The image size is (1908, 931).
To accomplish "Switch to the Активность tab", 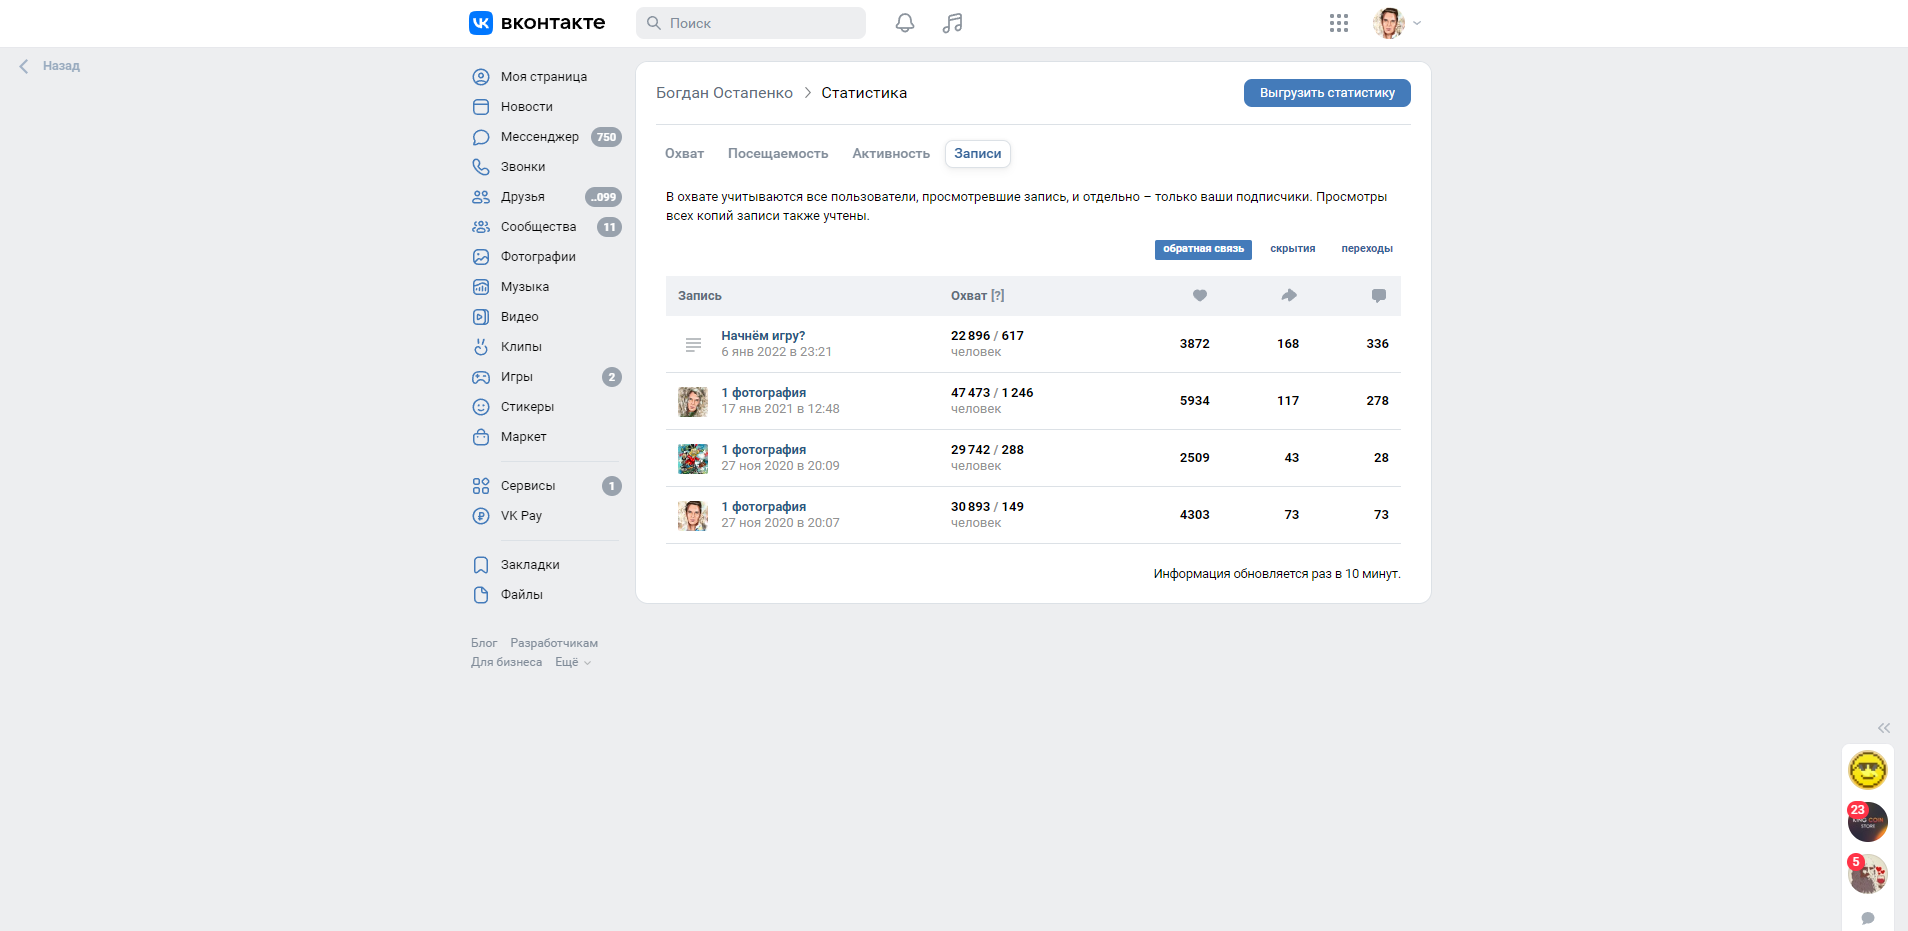I will (x=890, y=154).
